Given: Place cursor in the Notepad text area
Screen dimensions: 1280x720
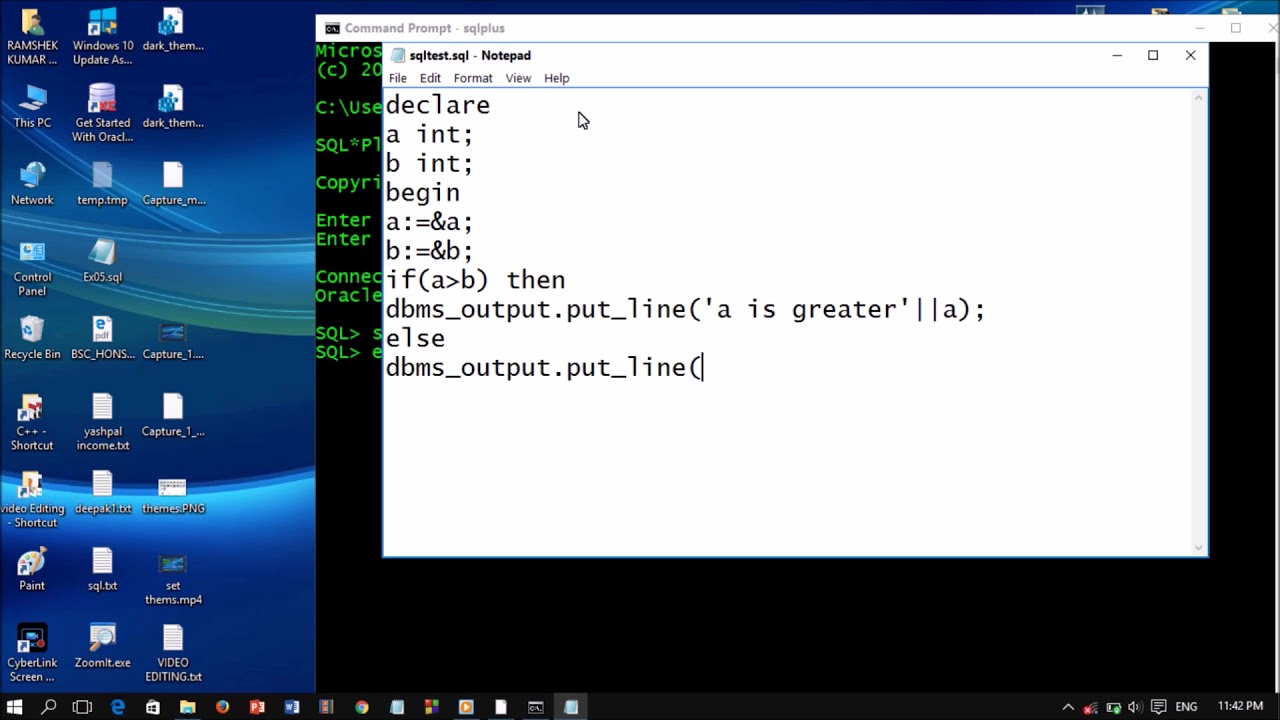Looking at the screenshot, I should (788, 321).
